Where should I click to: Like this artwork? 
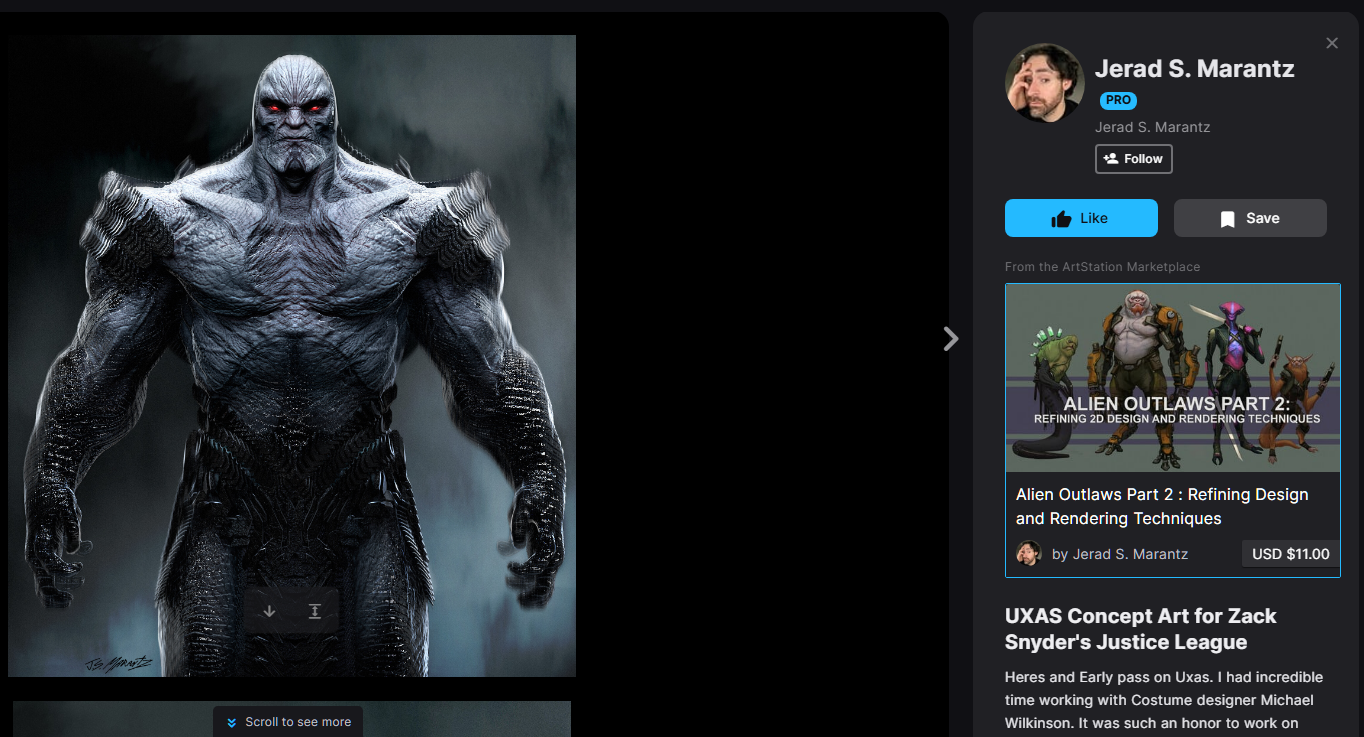click(x=1081, y=218)
